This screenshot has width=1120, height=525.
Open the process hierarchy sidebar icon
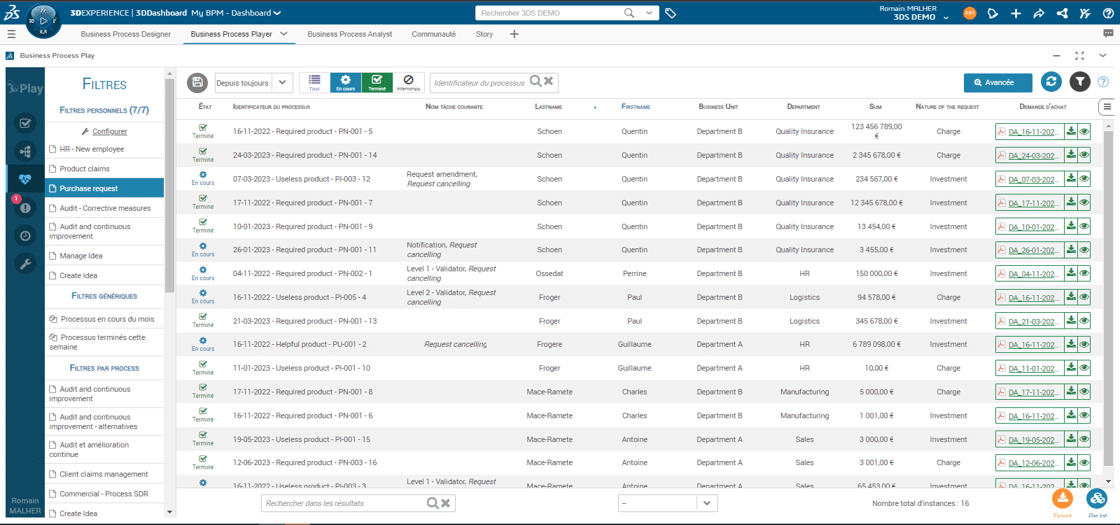(x=25, y=151)
